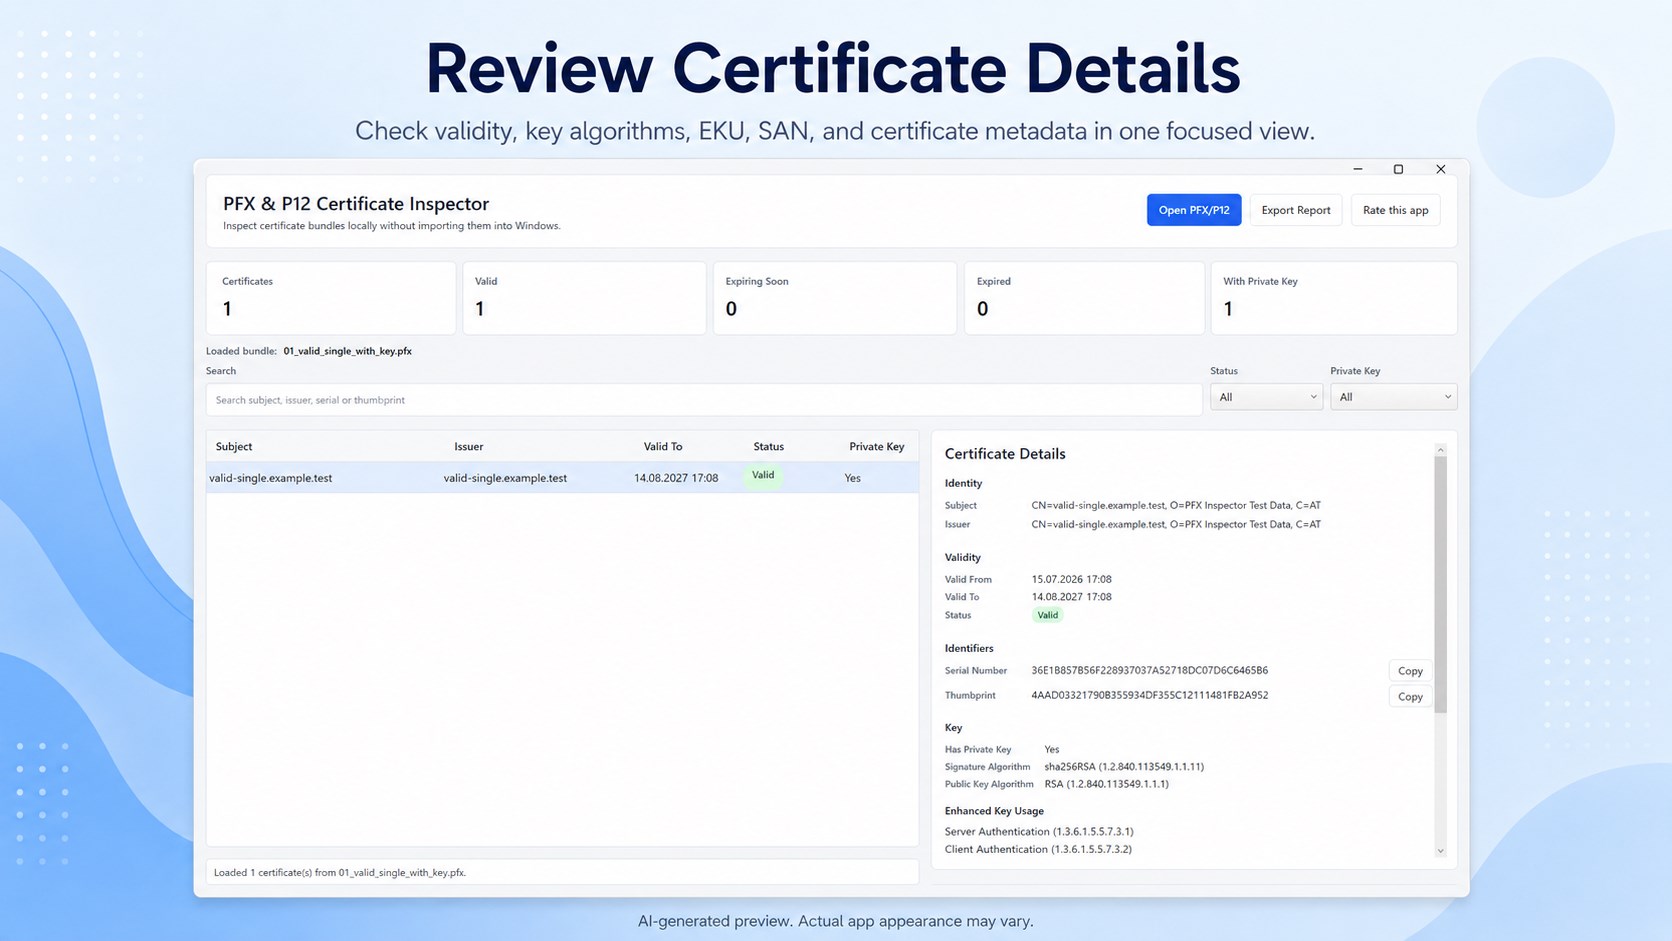Click the serial number value 36E1B857B56F...
Screen dimensions: 1672x941
pos(1149,670)
